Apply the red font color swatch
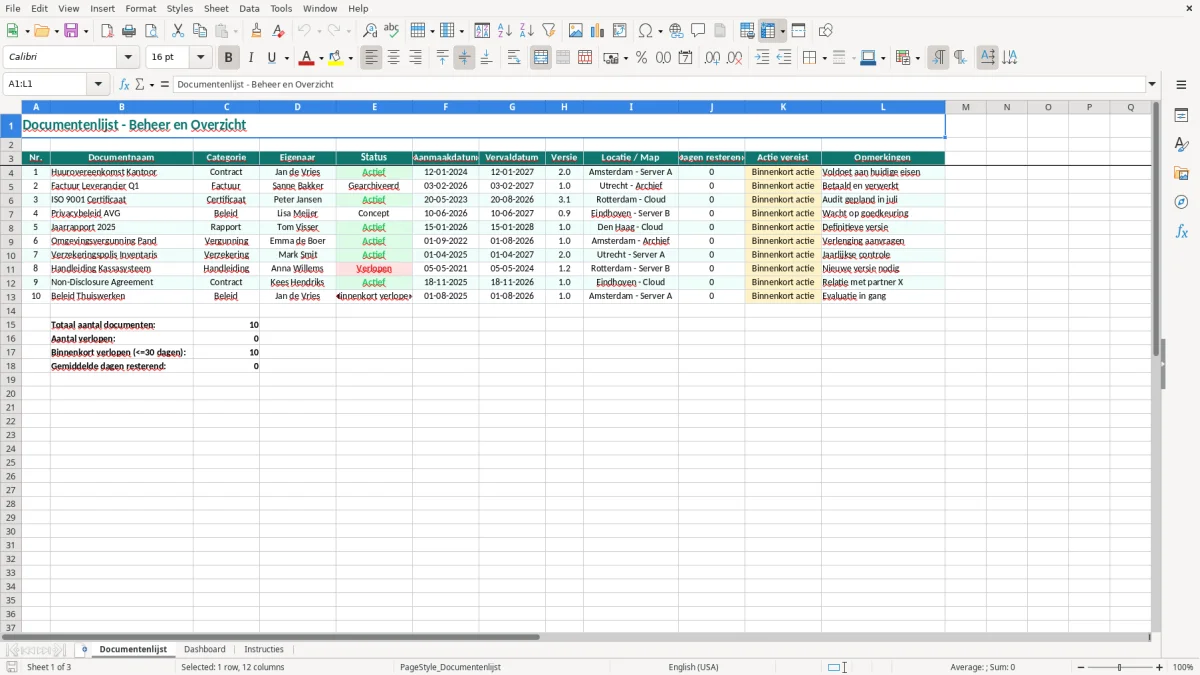This screenshot has width=1200, height=675. [307, 58]
